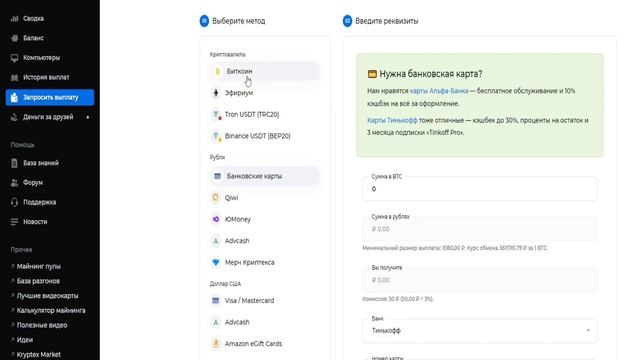Follow the Карты Тинькофф link

click(392, 120)
